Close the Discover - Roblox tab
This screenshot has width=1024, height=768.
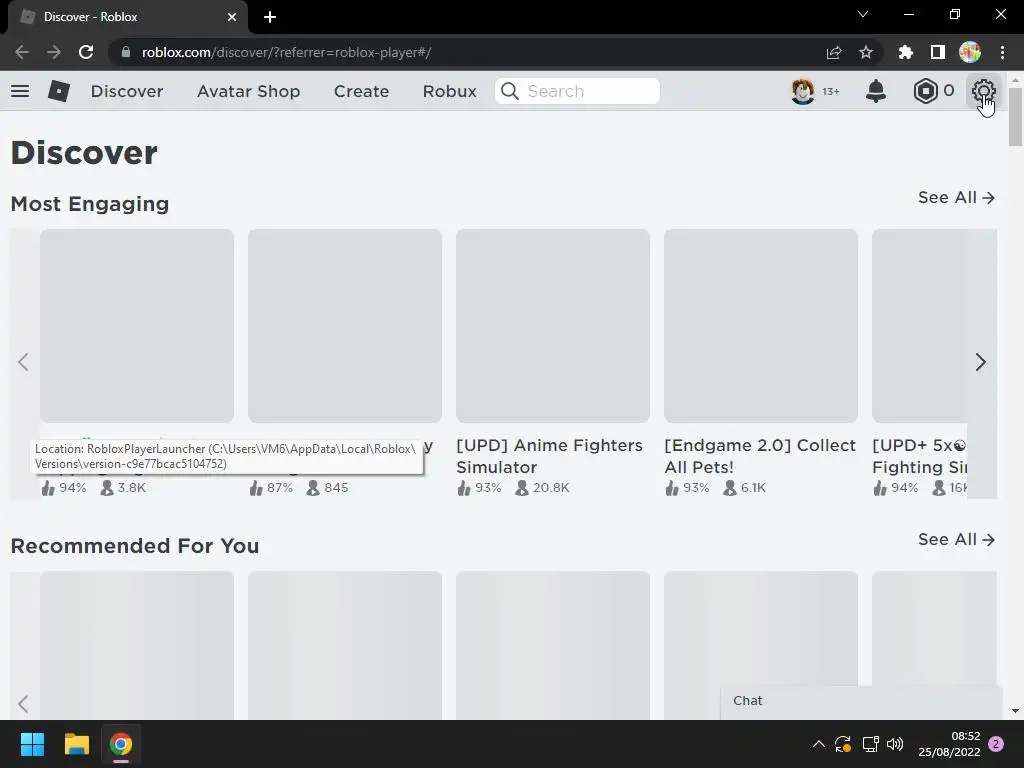coord(232,17)
